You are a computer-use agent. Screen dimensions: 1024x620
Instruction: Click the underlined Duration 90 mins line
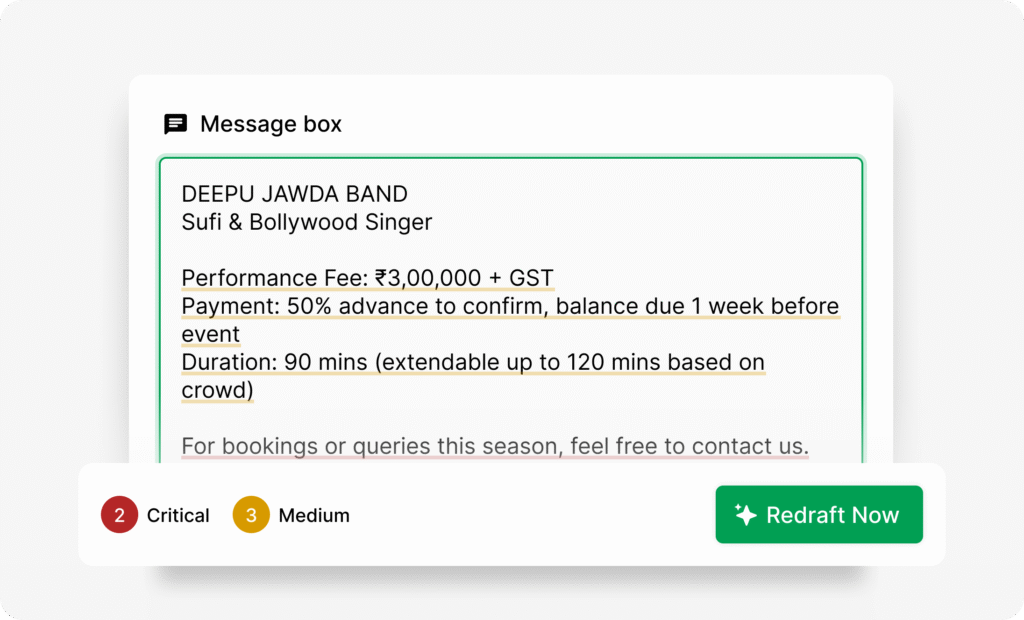click(x=473, y=362)
